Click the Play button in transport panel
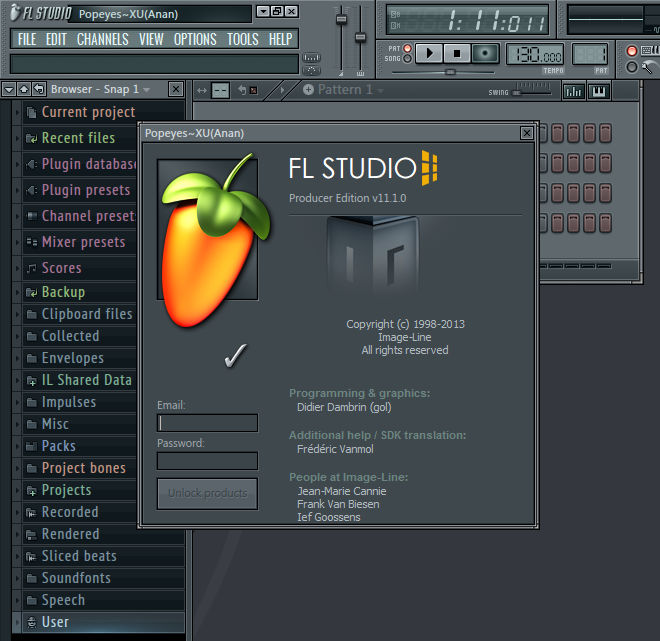660x641 pixels. [x=429, y=54]
